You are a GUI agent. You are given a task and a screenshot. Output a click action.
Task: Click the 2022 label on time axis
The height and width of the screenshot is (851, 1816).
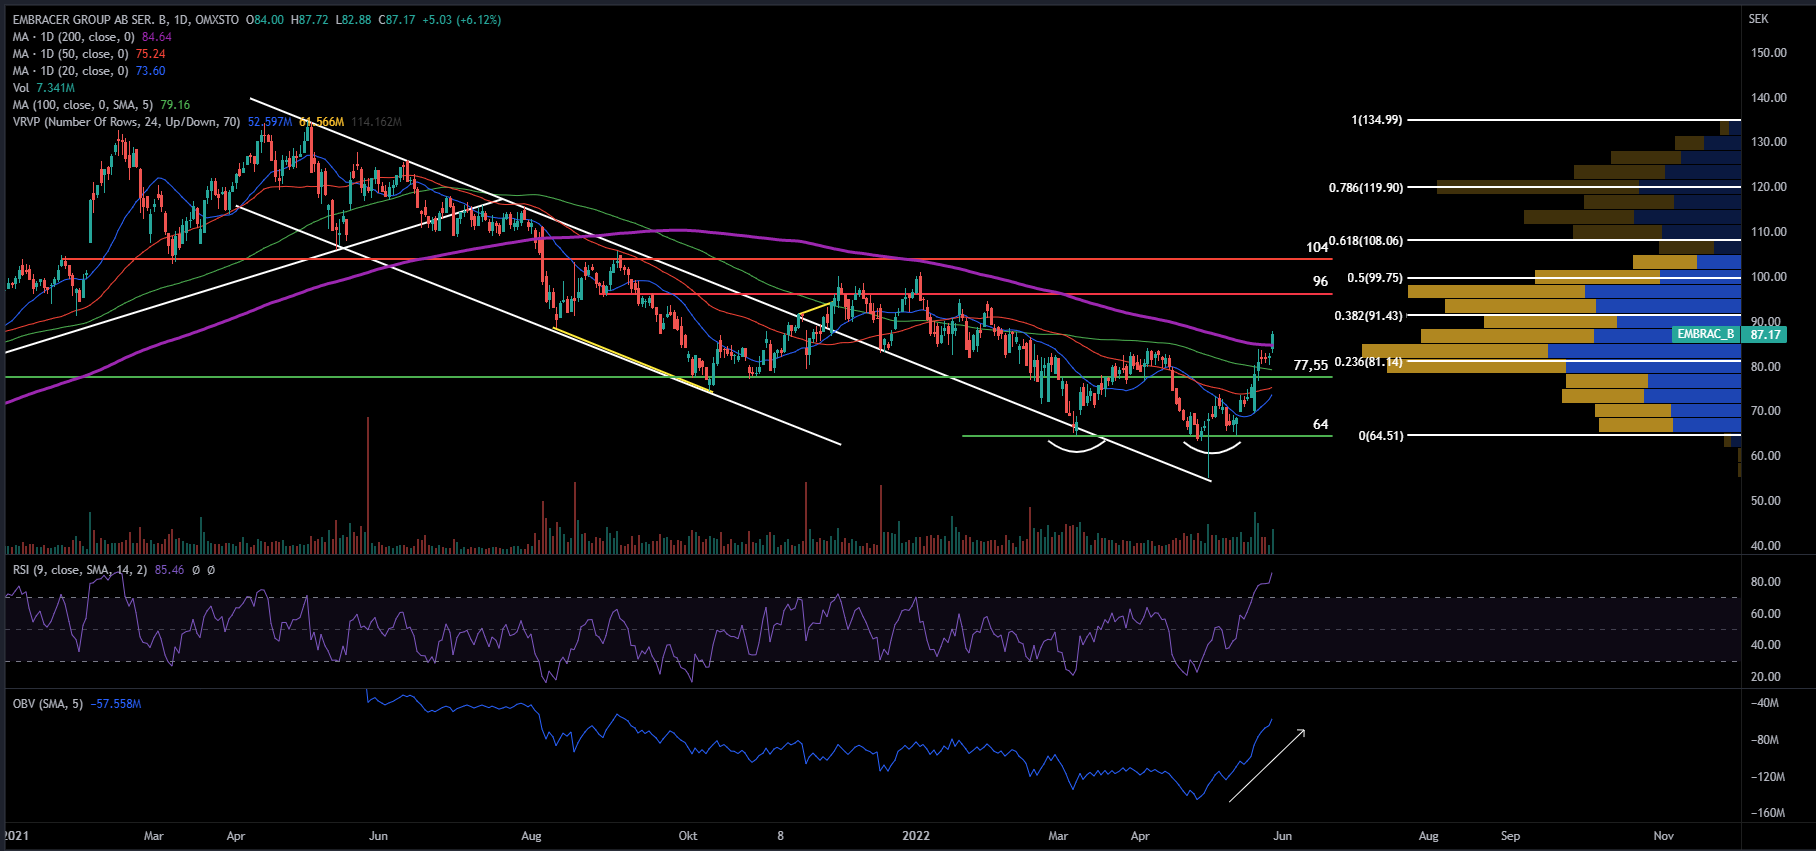point(915,836)
